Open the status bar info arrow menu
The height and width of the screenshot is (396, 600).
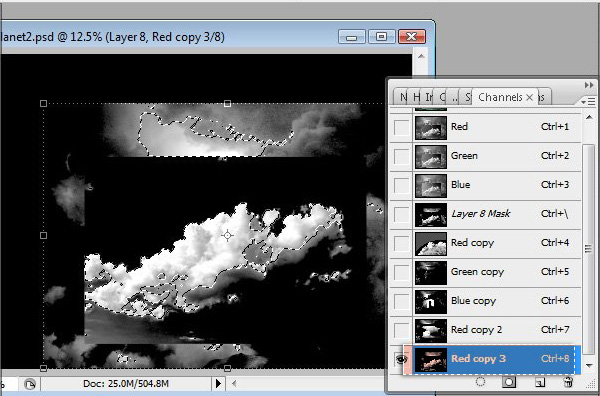[x=218, y=383]
